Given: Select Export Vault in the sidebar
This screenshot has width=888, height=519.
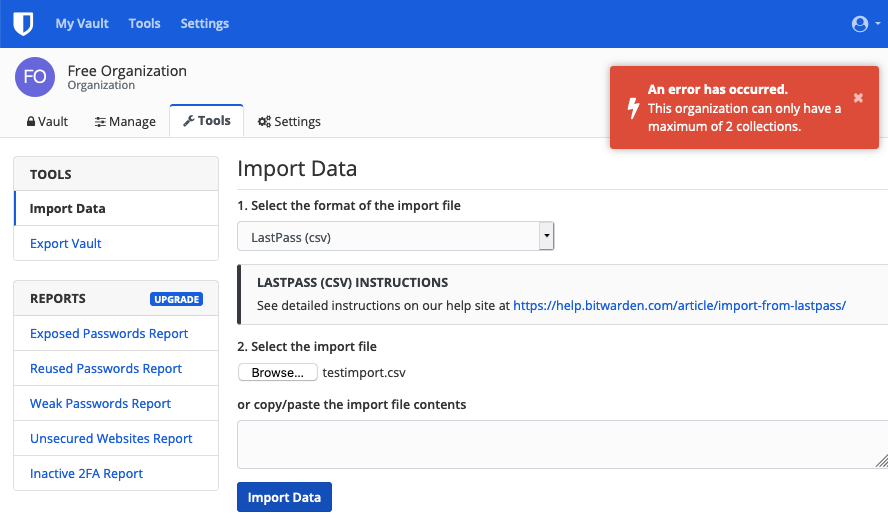Looking at the screenshot, I should click(66, 243).
